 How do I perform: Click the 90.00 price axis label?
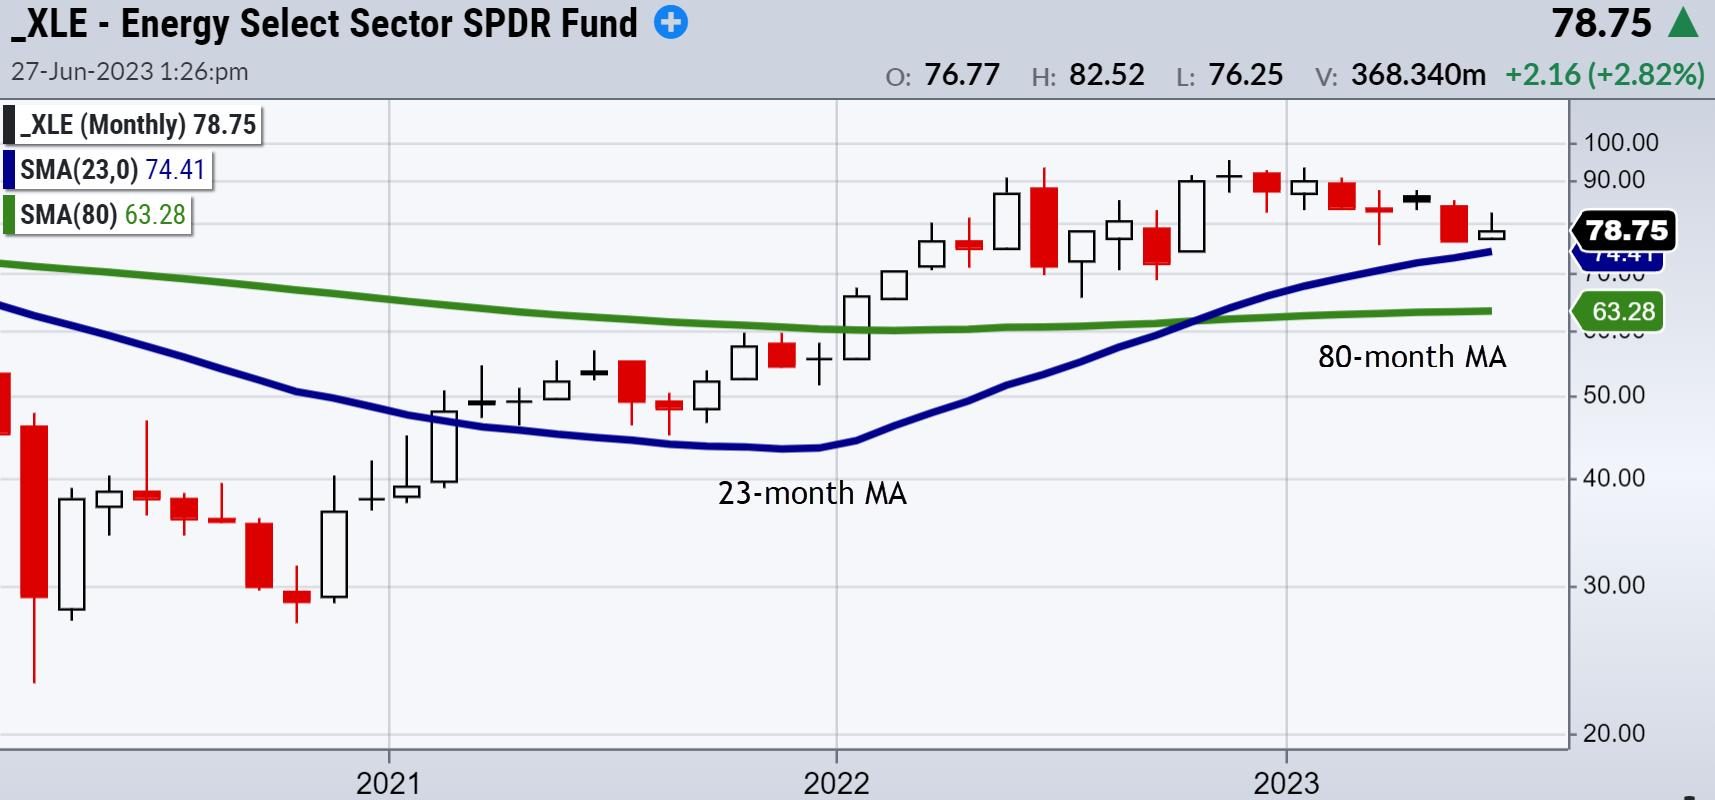[x=1614, y=180]
